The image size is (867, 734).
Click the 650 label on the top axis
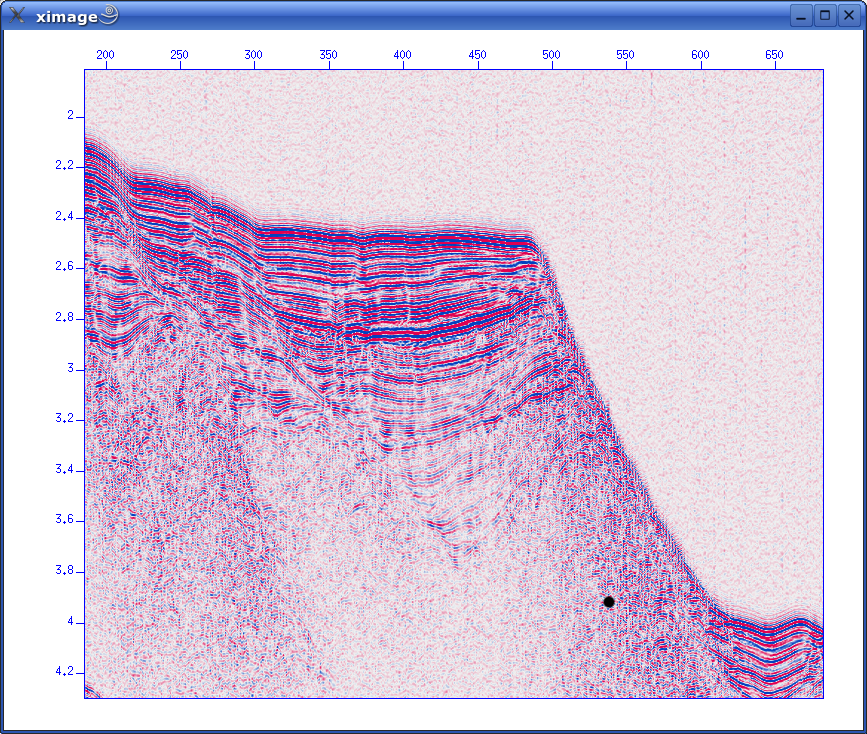(x=775, y=54)
